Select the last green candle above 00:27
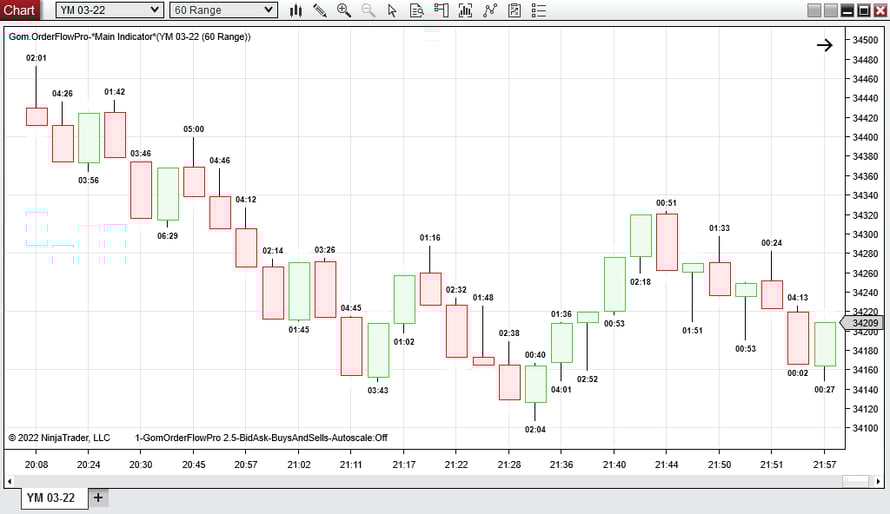Viewport: 890px width, 514px height. point(825,344)
